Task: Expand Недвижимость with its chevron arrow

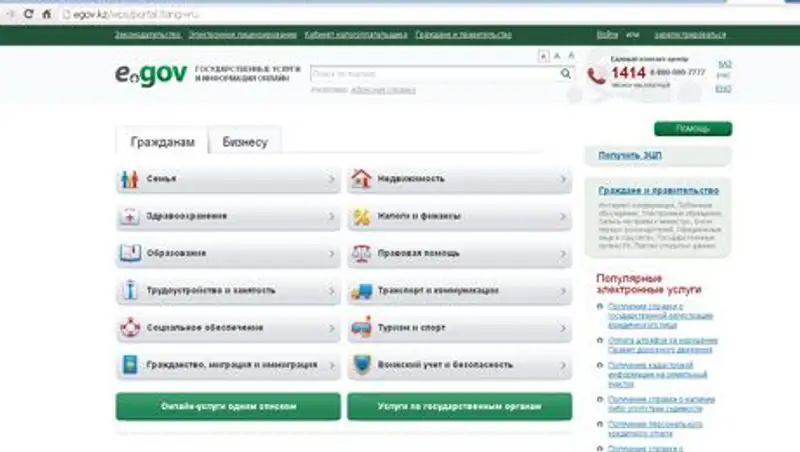Action: tap(563, 179)
